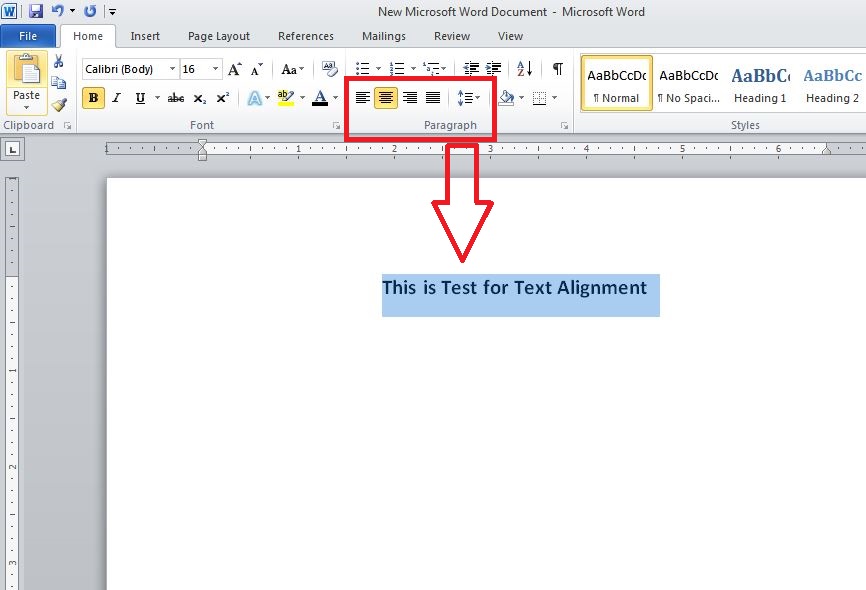Toggle underline on the selected text

(x=141, y=97)
